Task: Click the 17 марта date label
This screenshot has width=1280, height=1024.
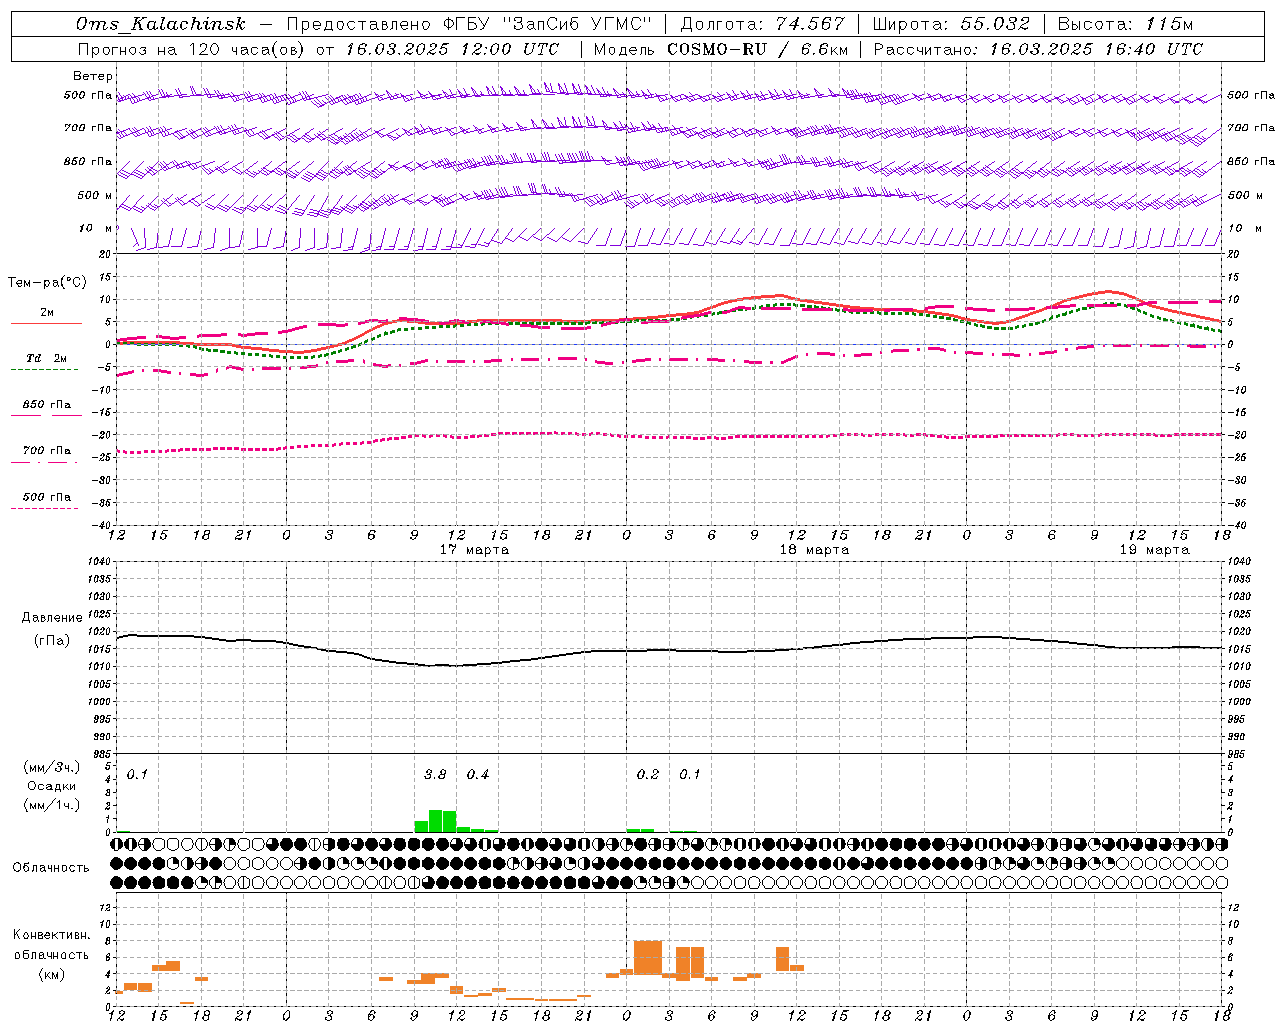Action: tap(474, 550)
